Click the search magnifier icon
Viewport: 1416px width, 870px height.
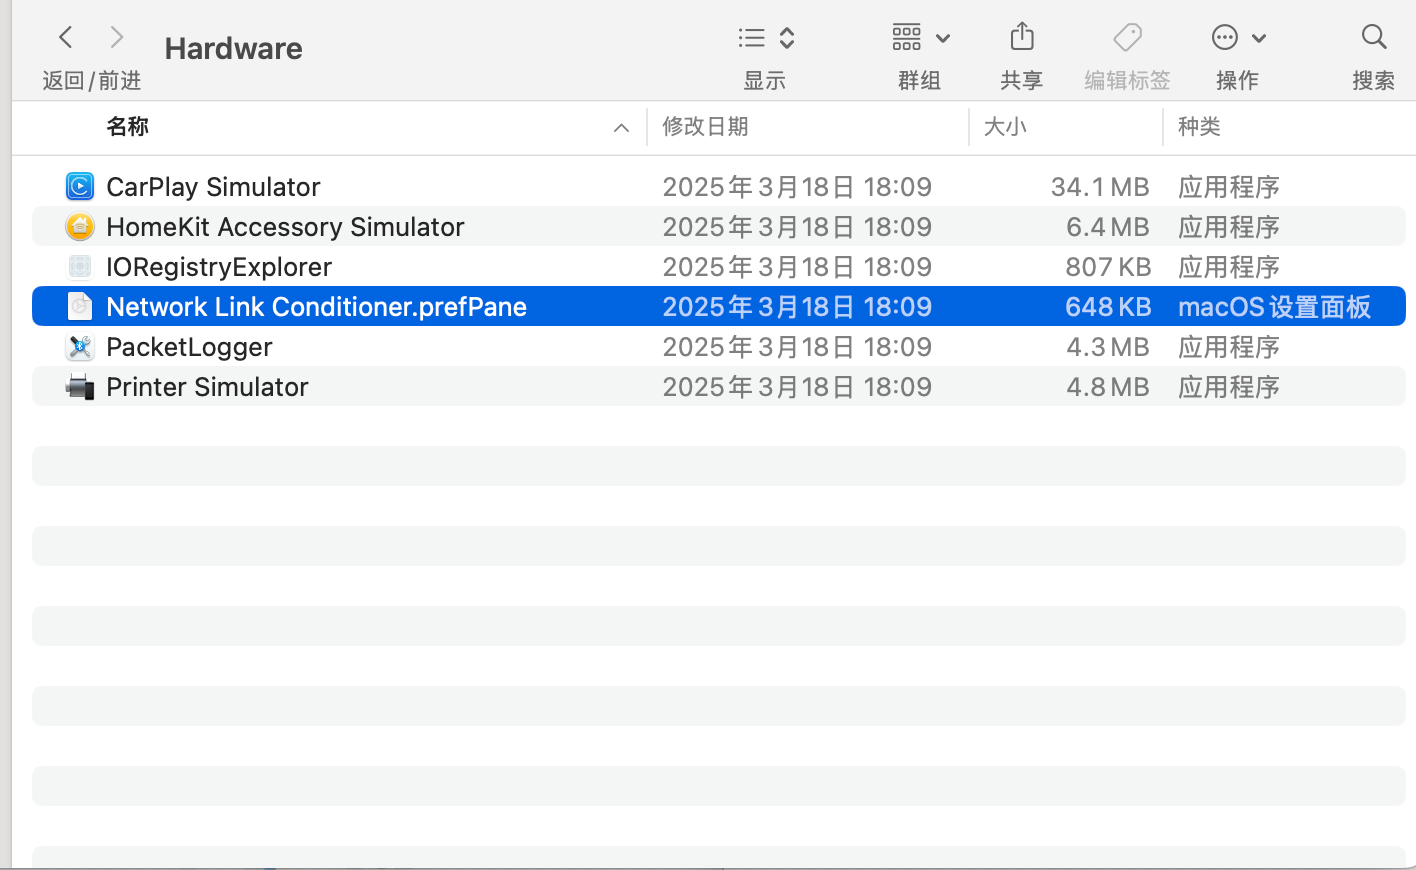coord(1374,37)
